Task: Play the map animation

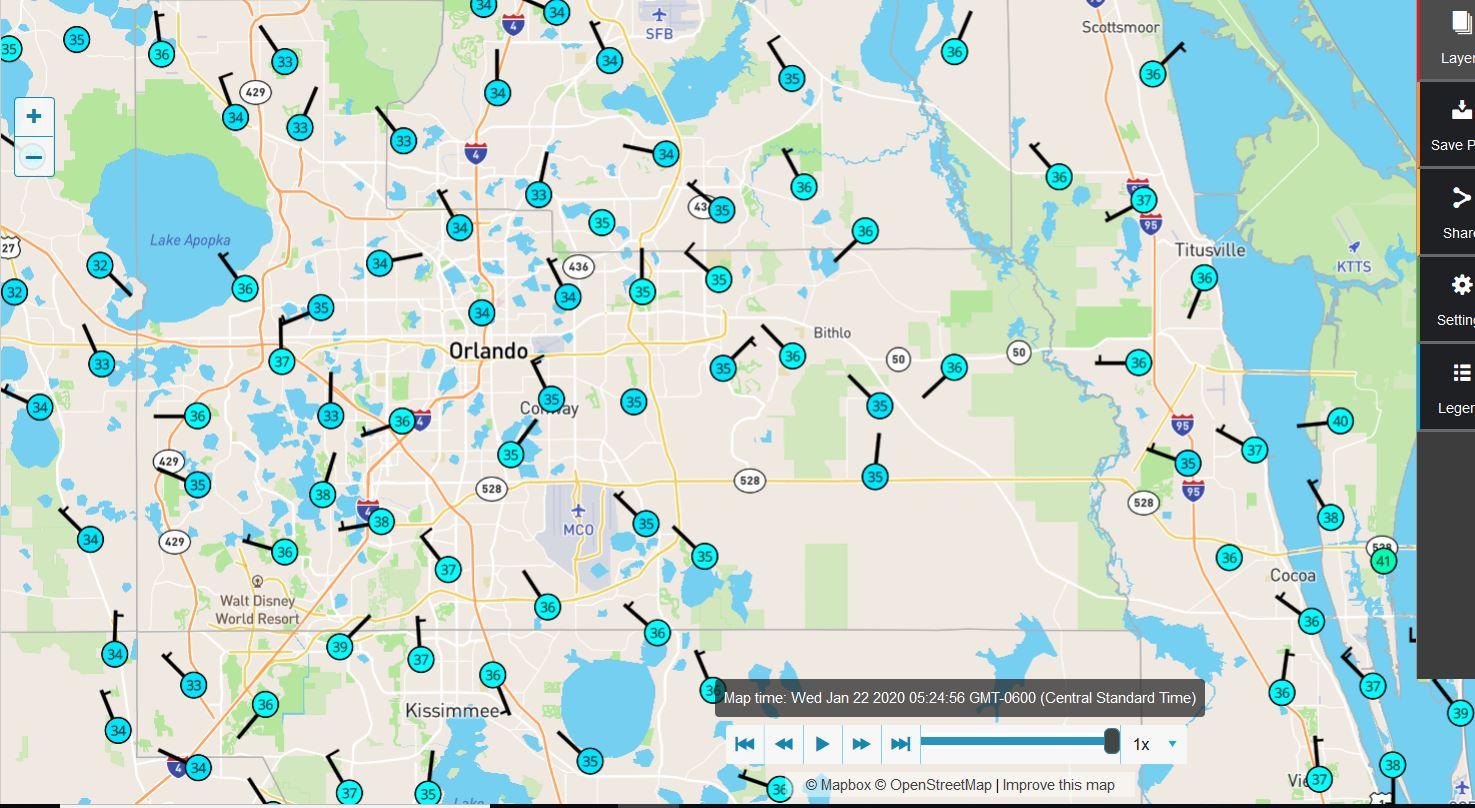Action: [x=822, y=744]
